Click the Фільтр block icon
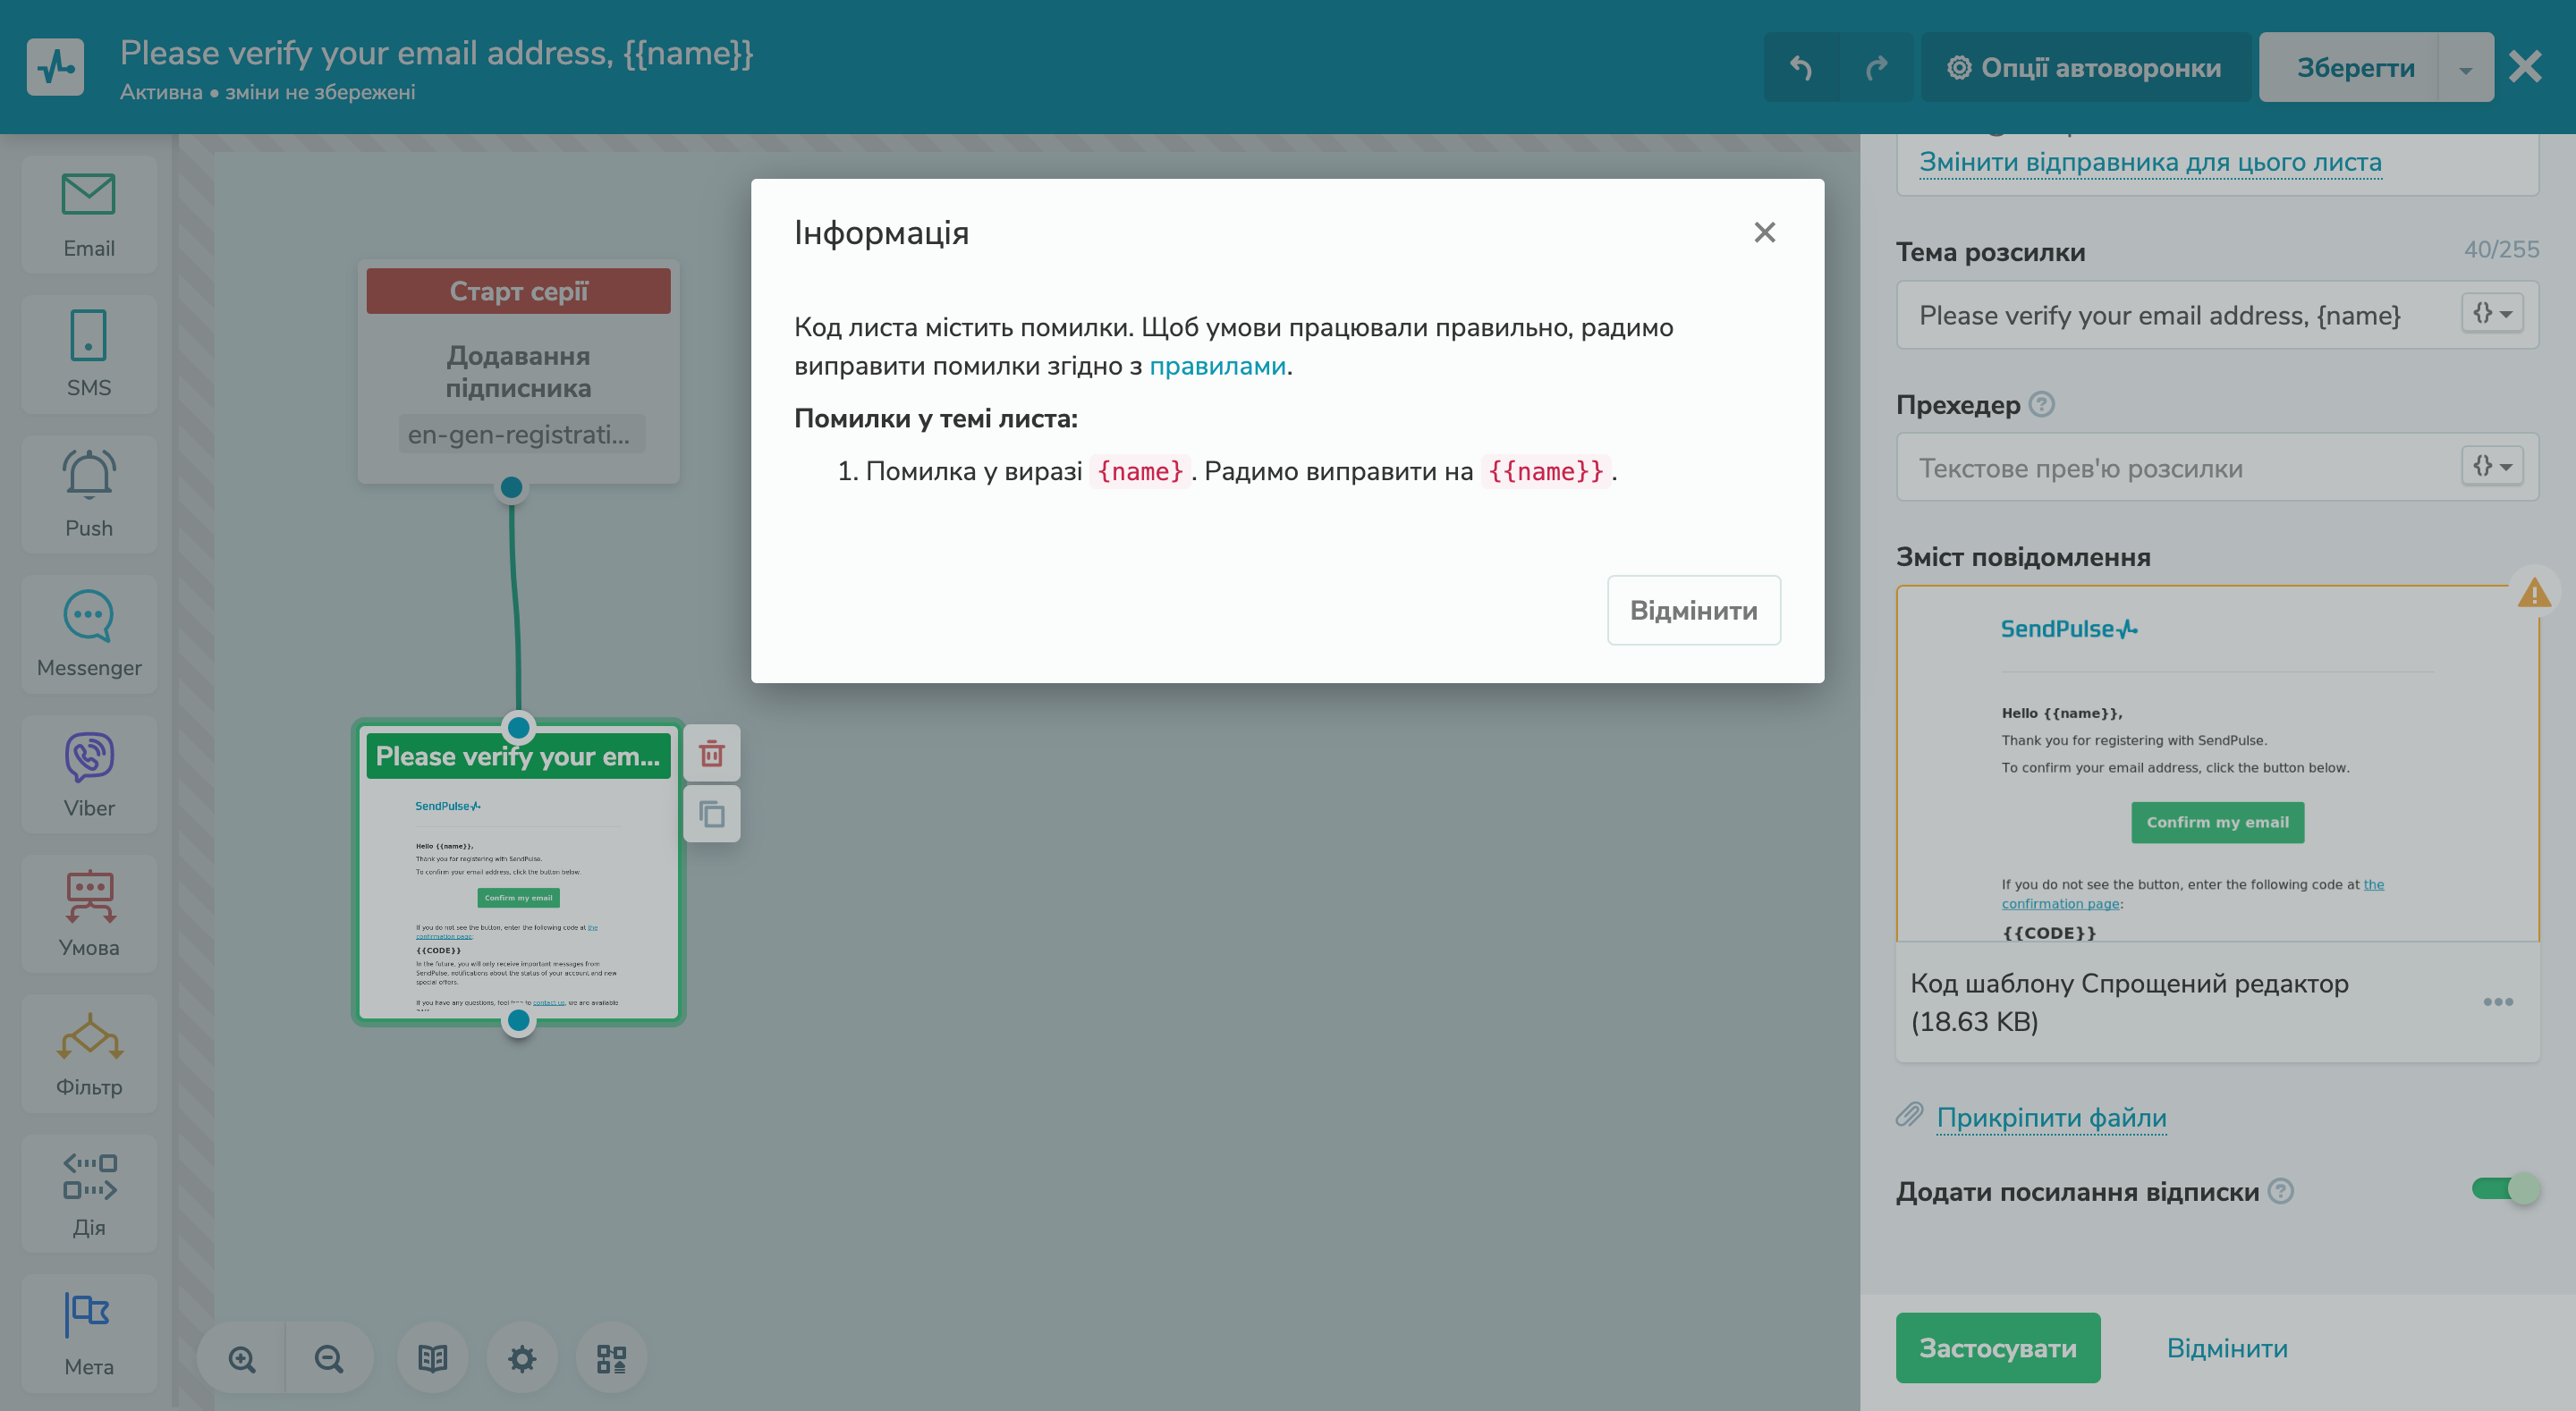 point(89,1053)
